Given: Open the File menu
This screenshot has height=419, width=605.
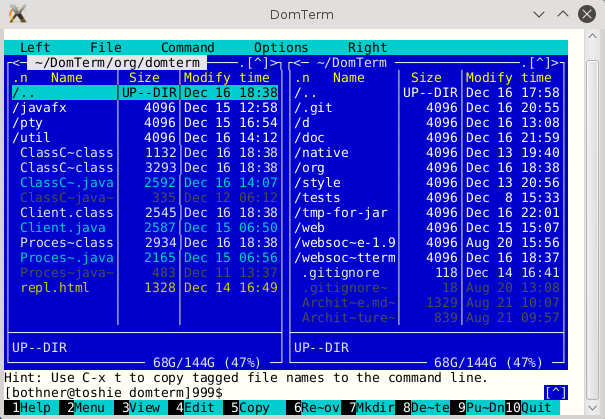Looking at the screenshot, I should (x=105, y=47).
